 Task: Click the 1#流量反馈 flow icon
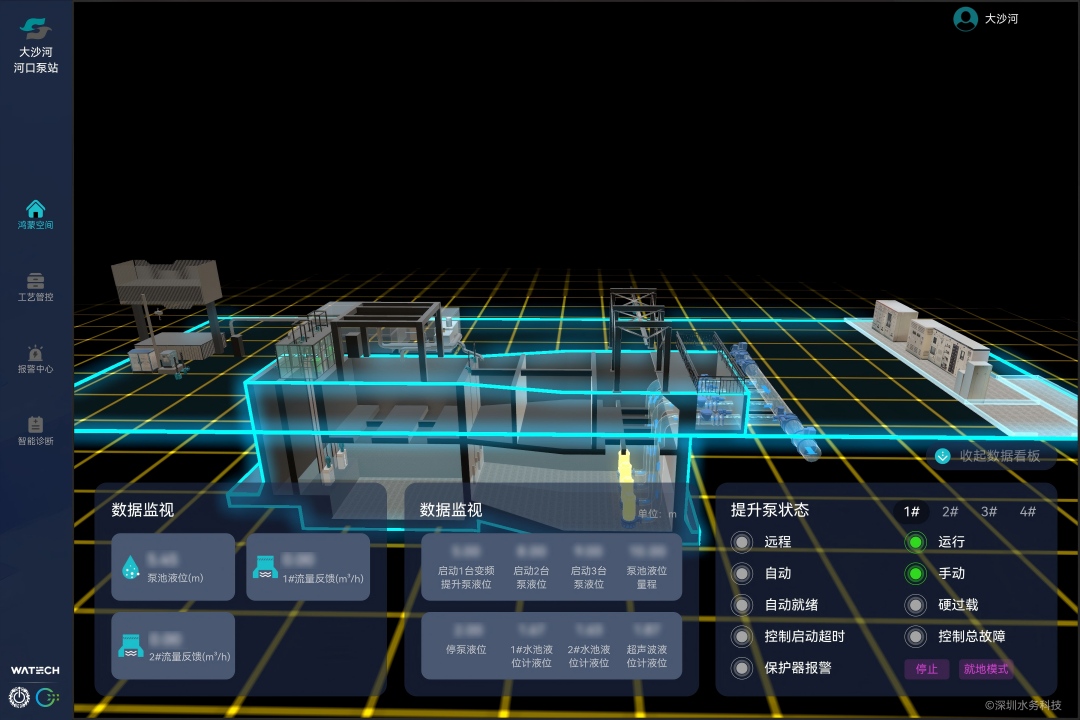[266, 567]
